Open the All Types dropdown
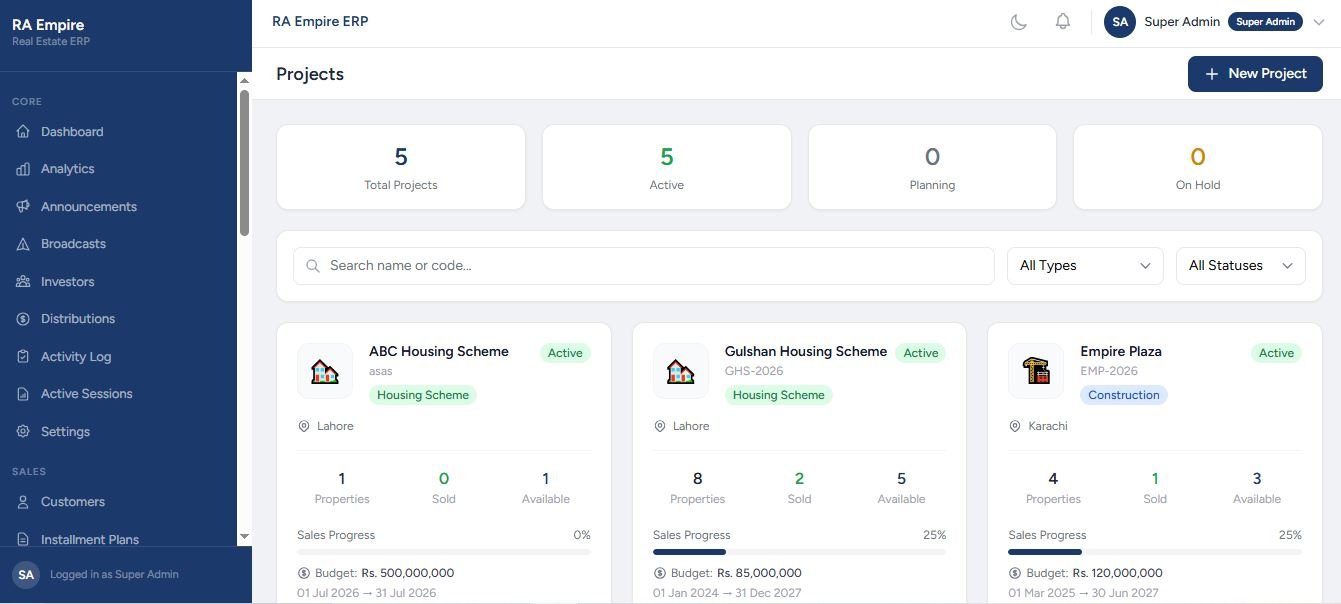 [1085, 266]
